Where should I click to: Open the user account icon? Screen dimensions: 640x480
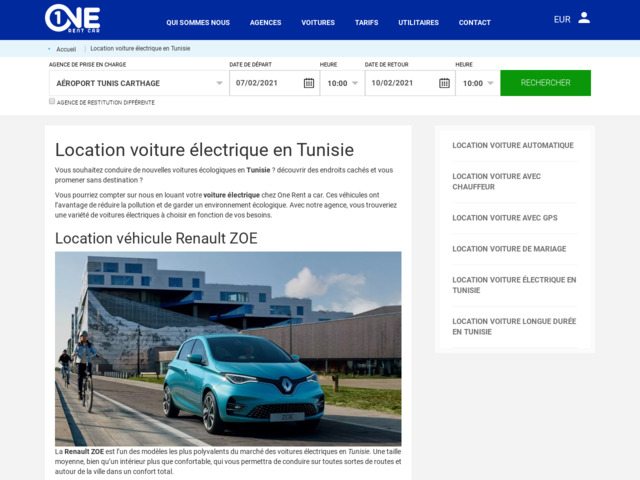click(x=584, y=18)
